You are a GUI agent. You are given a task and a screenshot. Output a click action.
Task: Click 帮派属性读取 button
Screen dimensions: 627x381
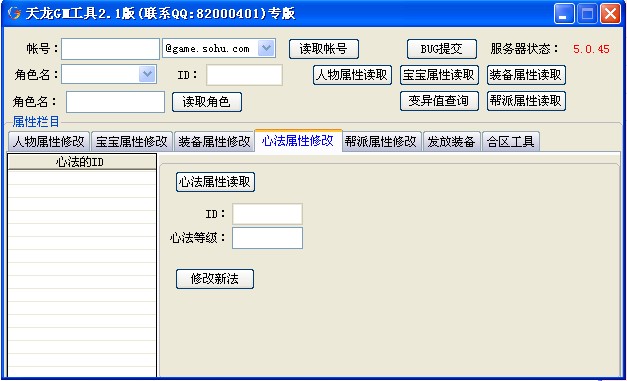point(526,101)
